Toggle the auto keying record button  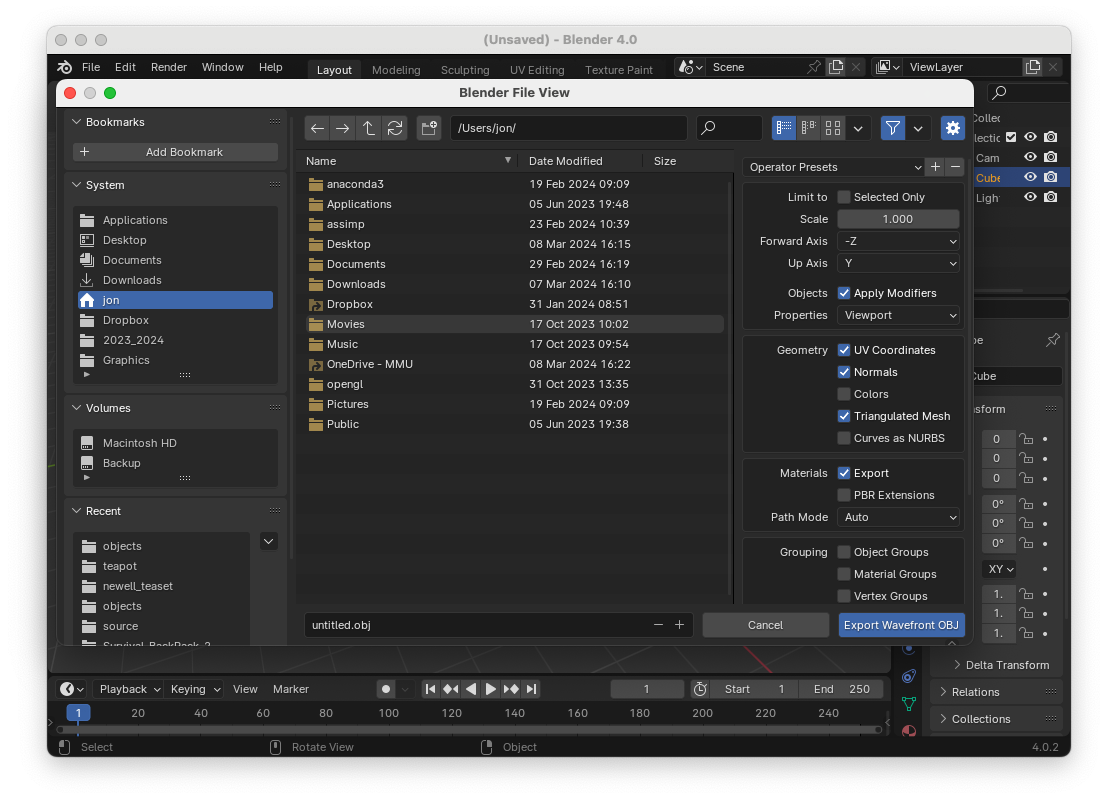tap(385, 689)
